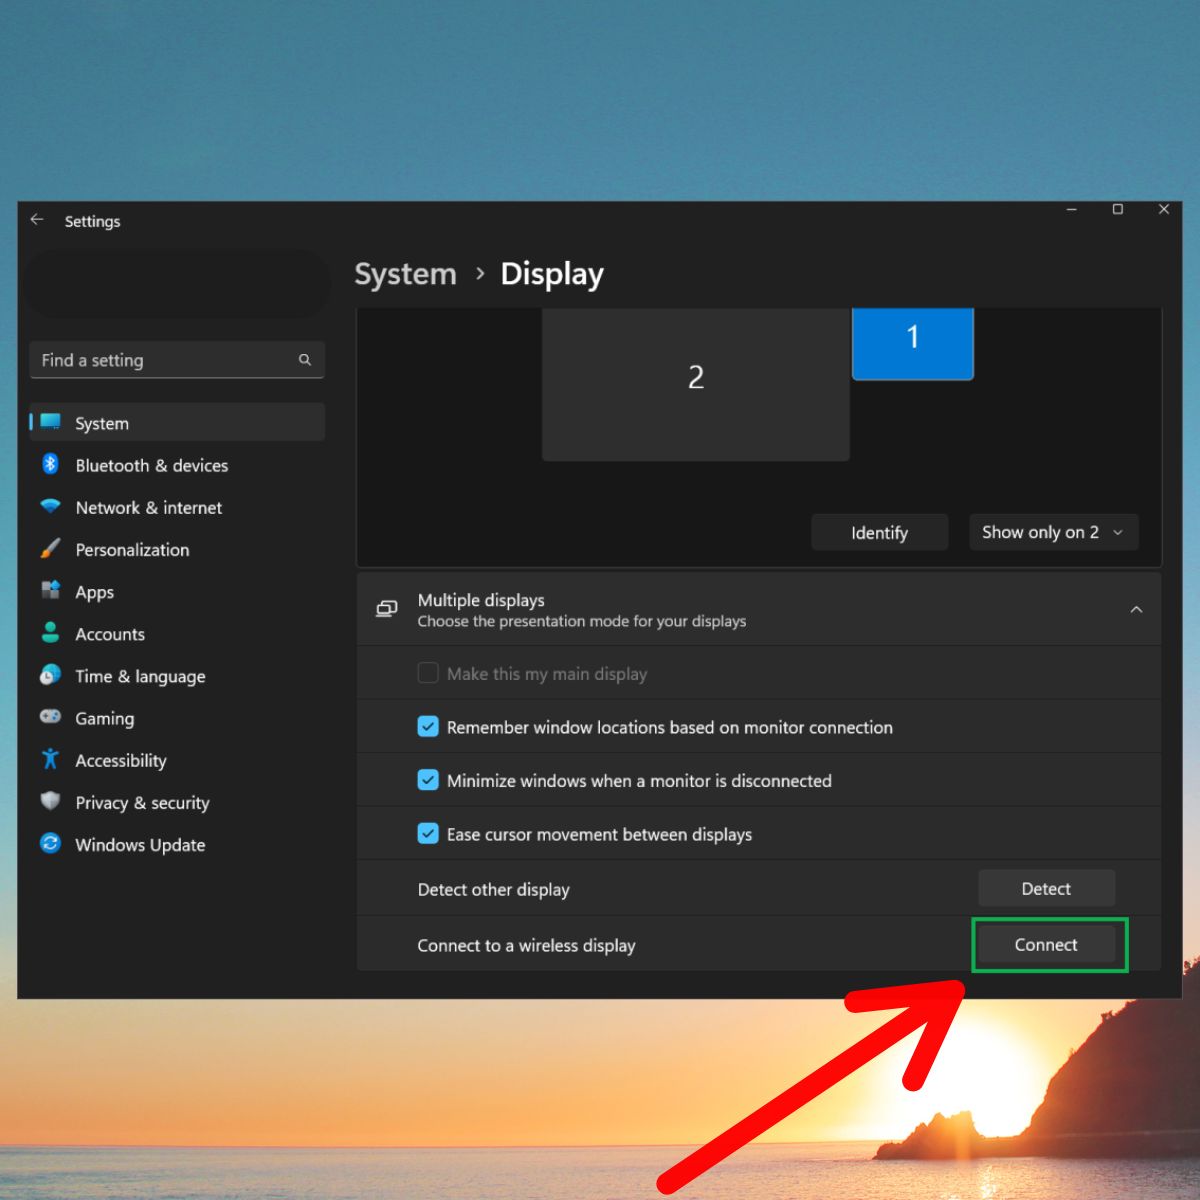
Task: Click the Privacy shield icon
Action: (50, 802)
